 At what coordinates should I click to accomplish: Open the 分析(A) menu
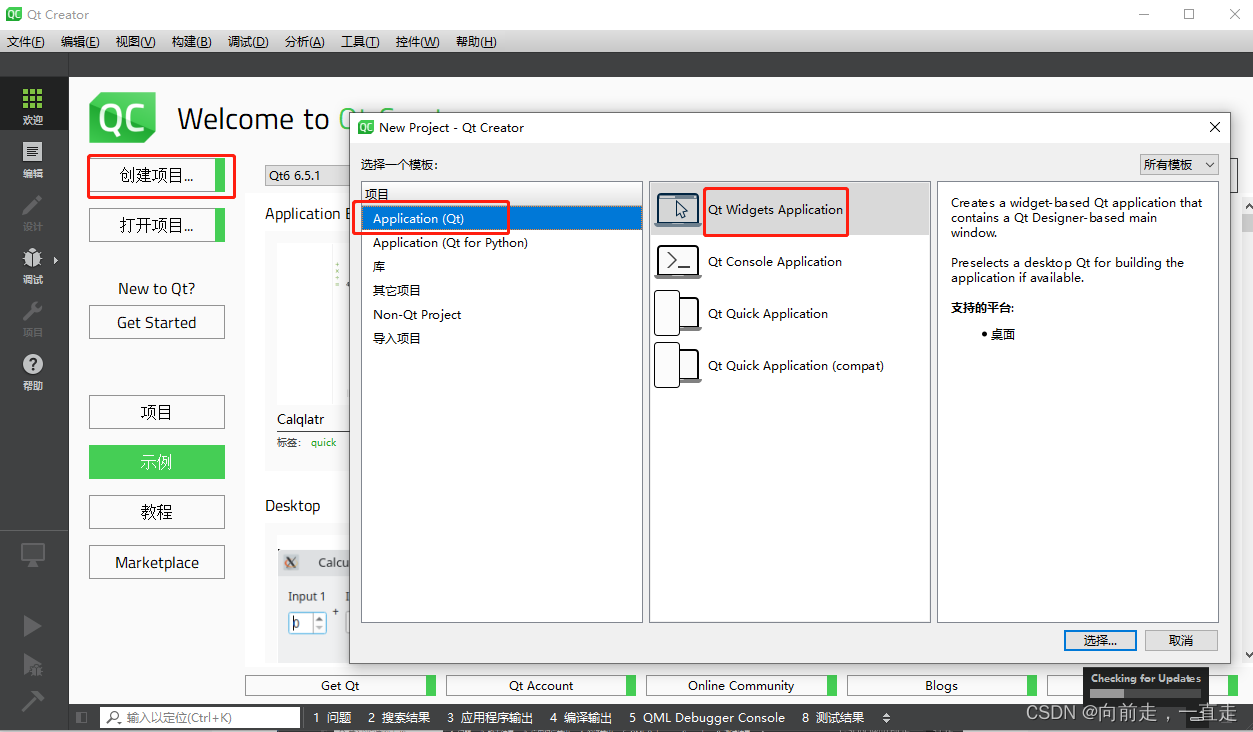[x=305, y=41]
